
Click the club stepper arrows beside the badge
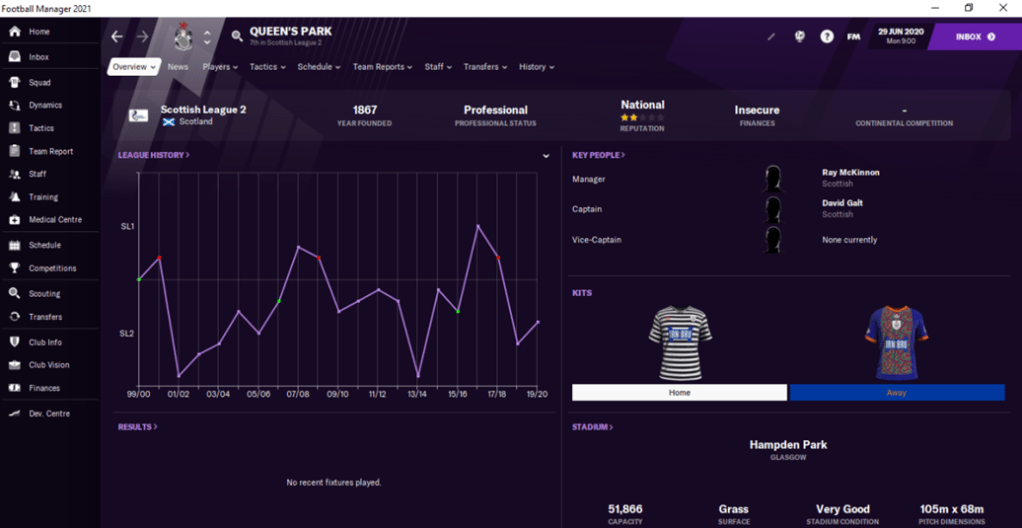(x=207, y=37)
